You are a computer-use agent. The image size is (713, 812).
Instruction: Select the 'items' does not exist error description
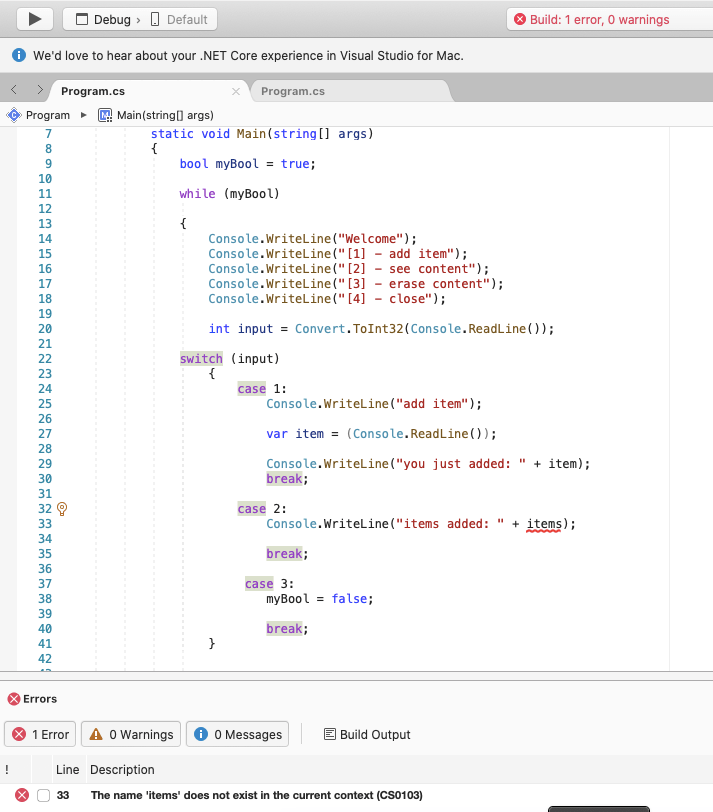coord(257,795)
